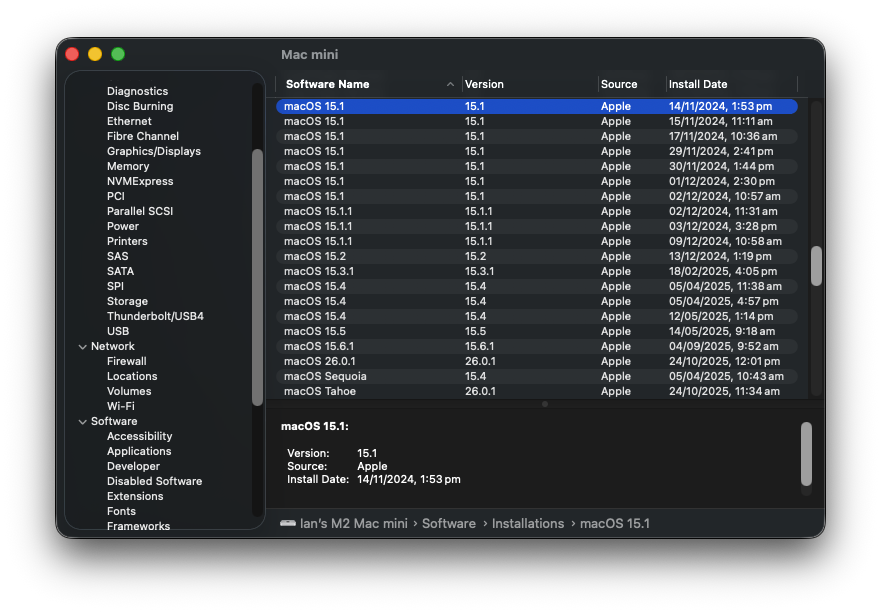The height and width of the screenshot is (612, 881).
Task: Click the split divider handle below the table
Action: (x=544, y=404)
